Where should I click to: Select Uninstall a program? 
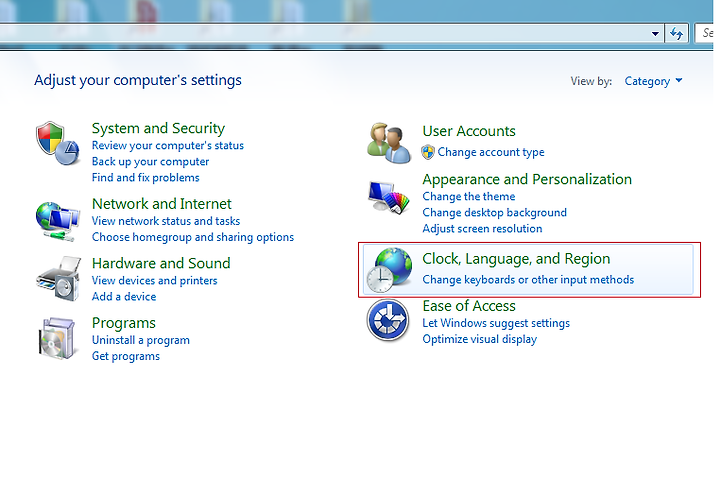(x=141, y=340)
